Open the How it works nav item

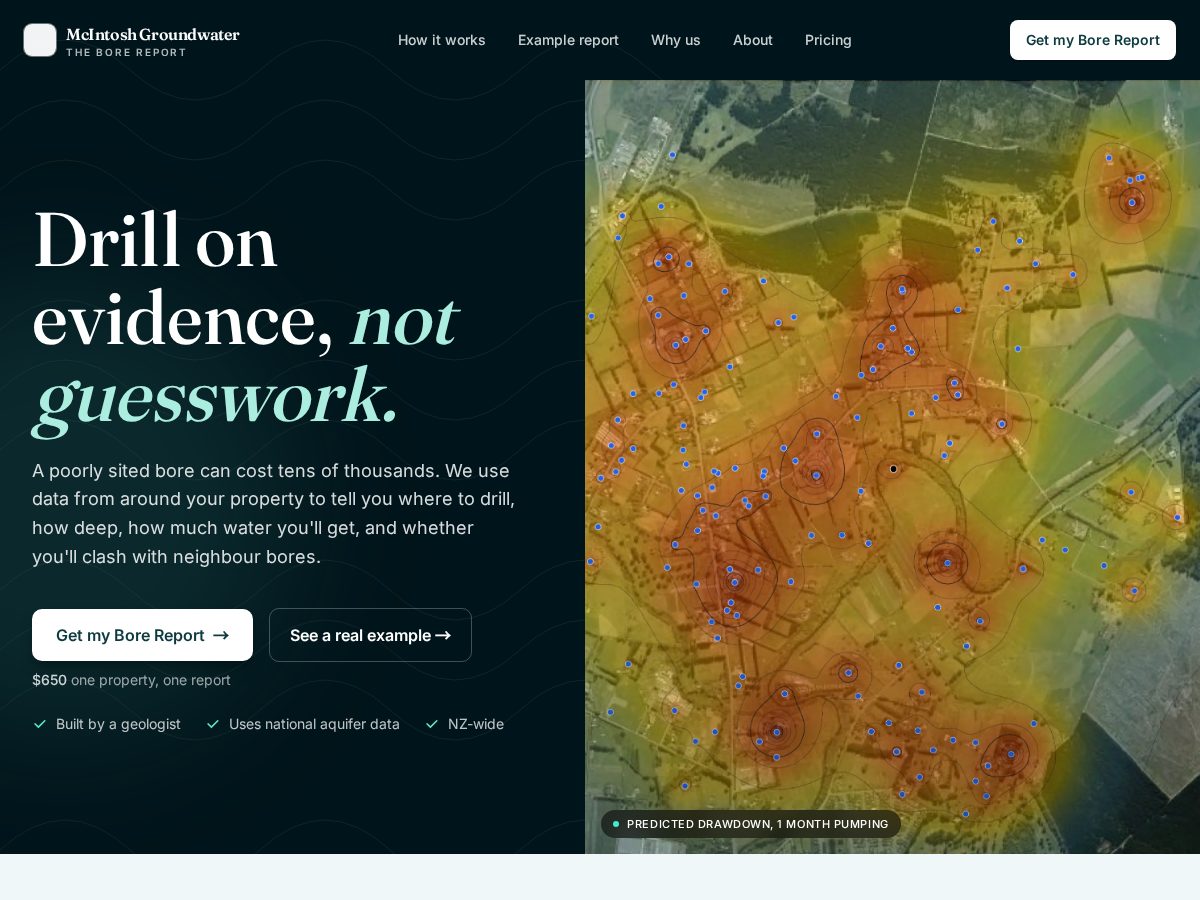[x=442, y=40]
